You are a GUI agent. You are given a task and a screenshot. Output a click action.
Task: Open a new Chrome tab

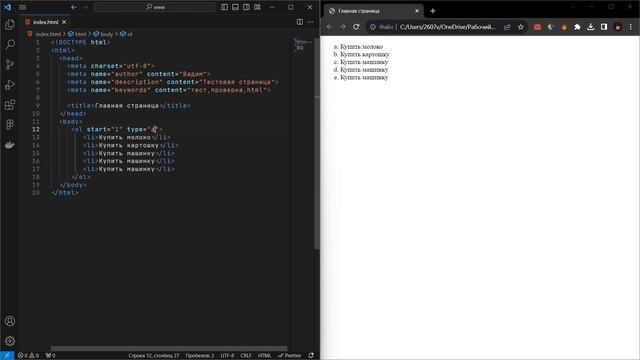(433, 11)
